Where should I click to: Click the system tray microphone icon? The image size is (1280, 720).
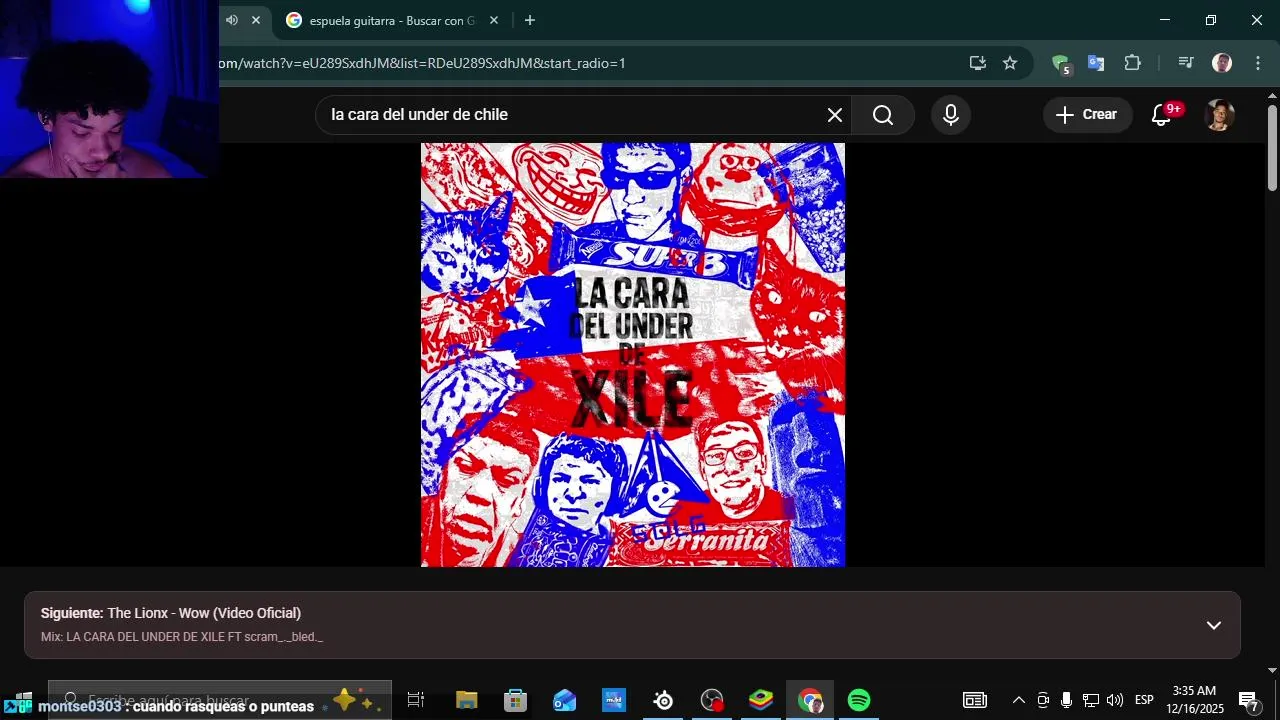[x=1067, y=700]
